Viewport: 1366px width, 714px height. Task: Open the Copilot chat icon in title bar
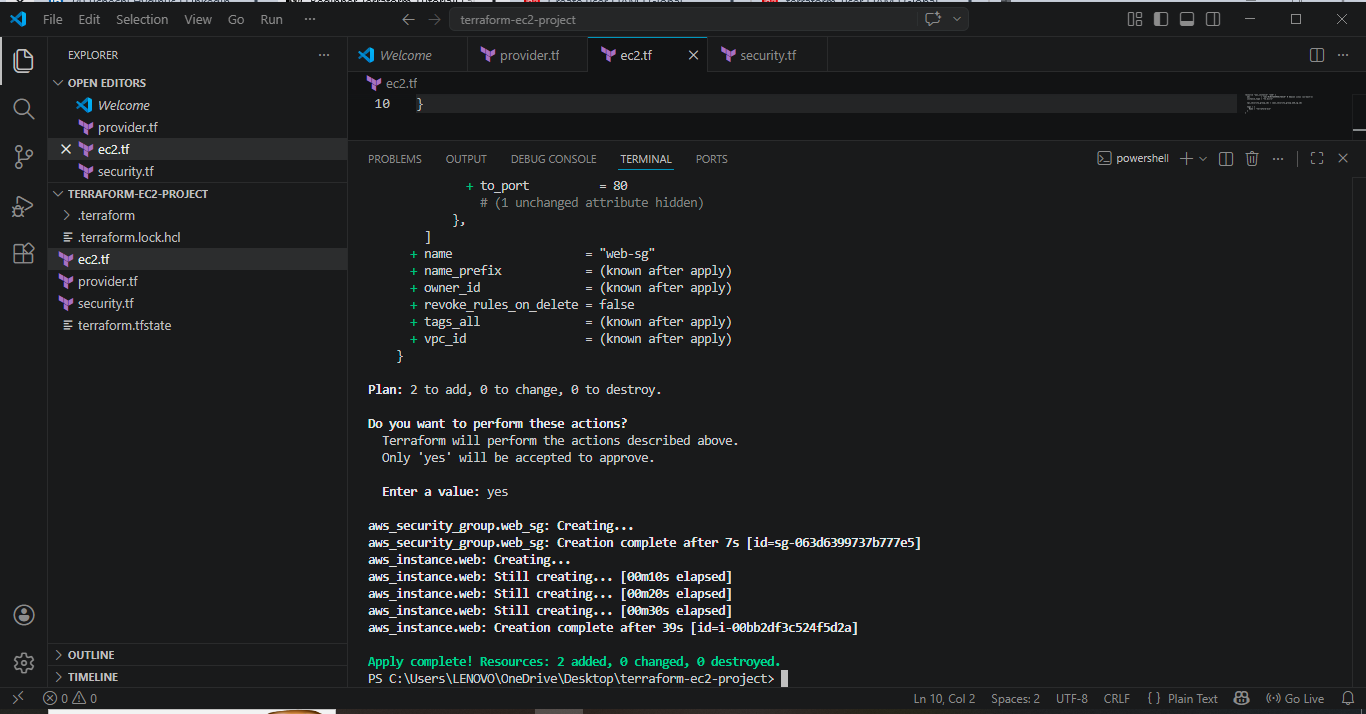(x=933, y=19)
